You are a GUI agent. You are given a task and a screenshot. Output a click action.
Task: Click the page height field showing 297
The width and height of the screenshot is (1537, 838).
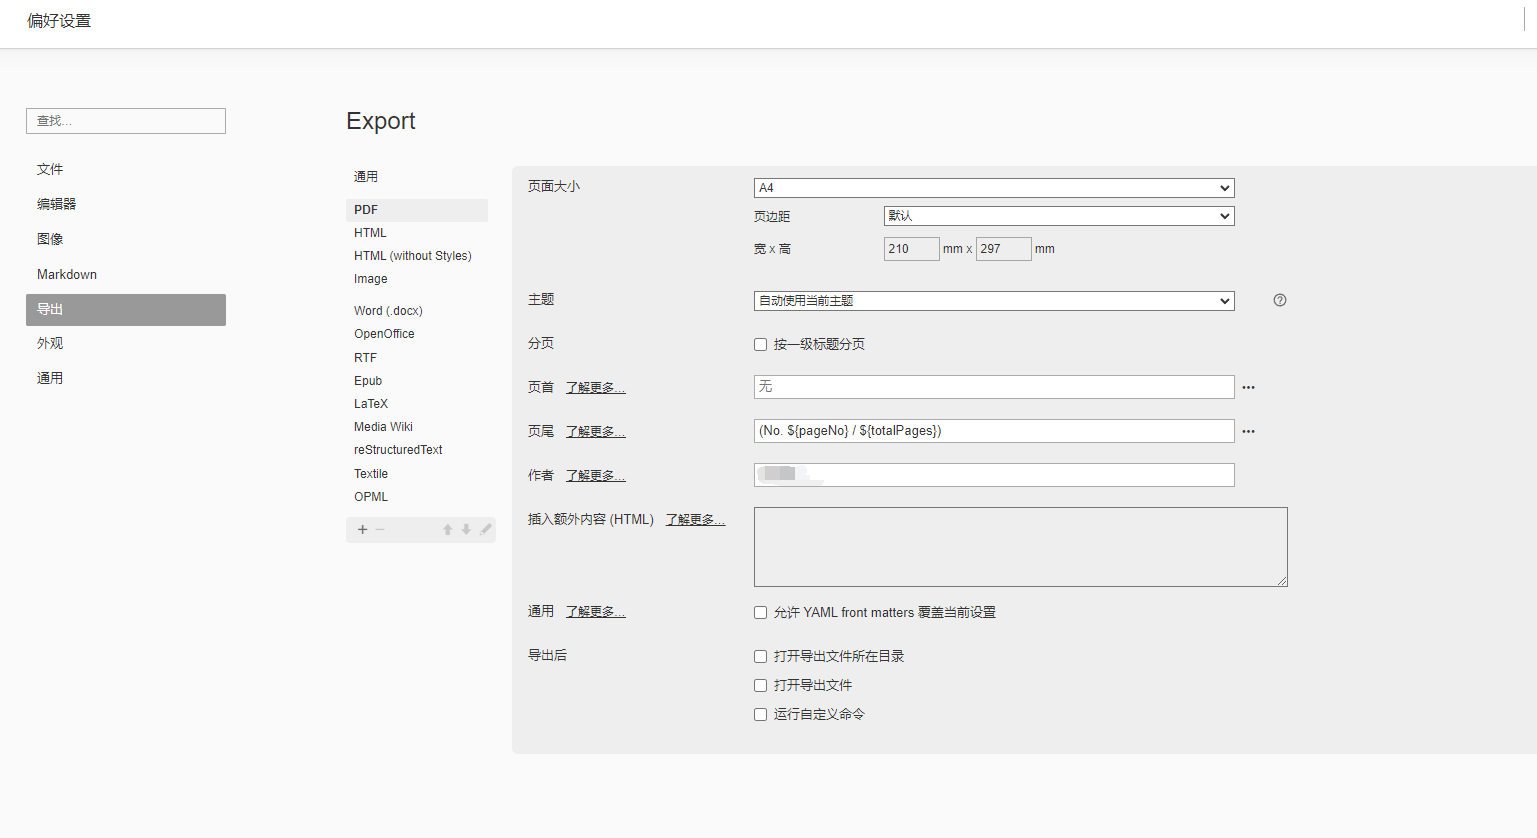tap(1004, 249)
